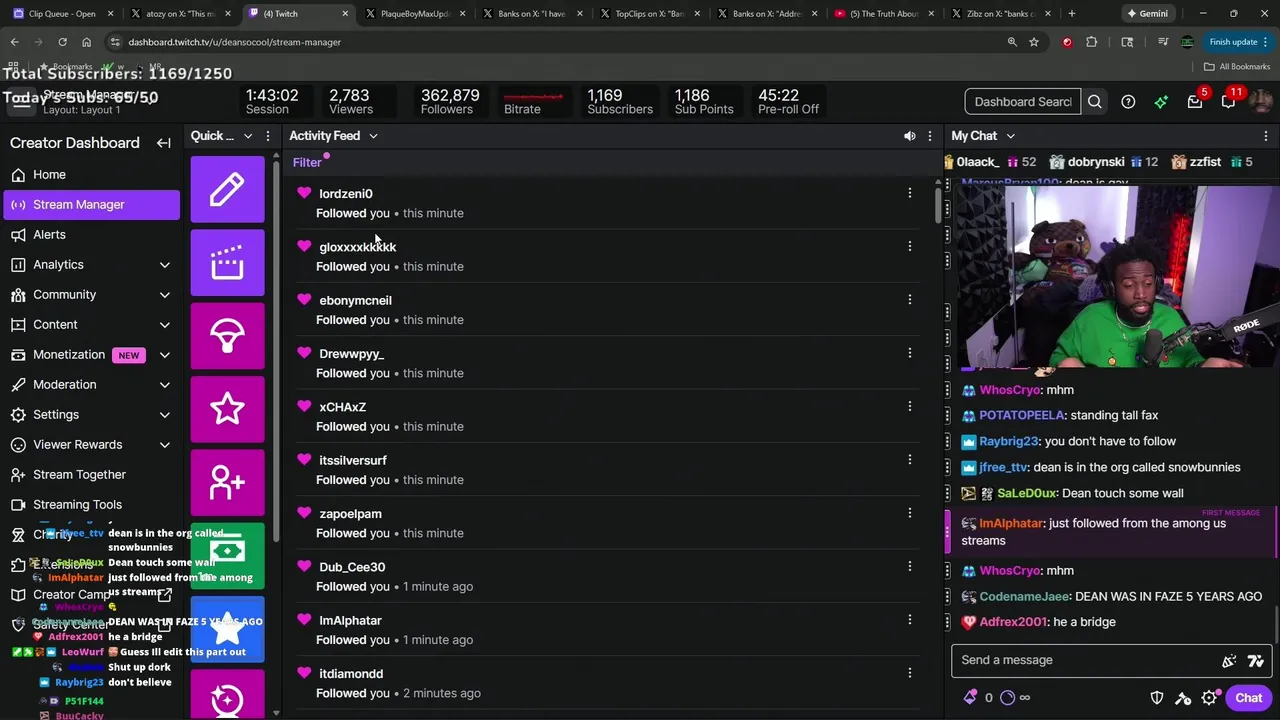
Task: Click the Shield Mode icon below chat
Action: point(1157,698)
